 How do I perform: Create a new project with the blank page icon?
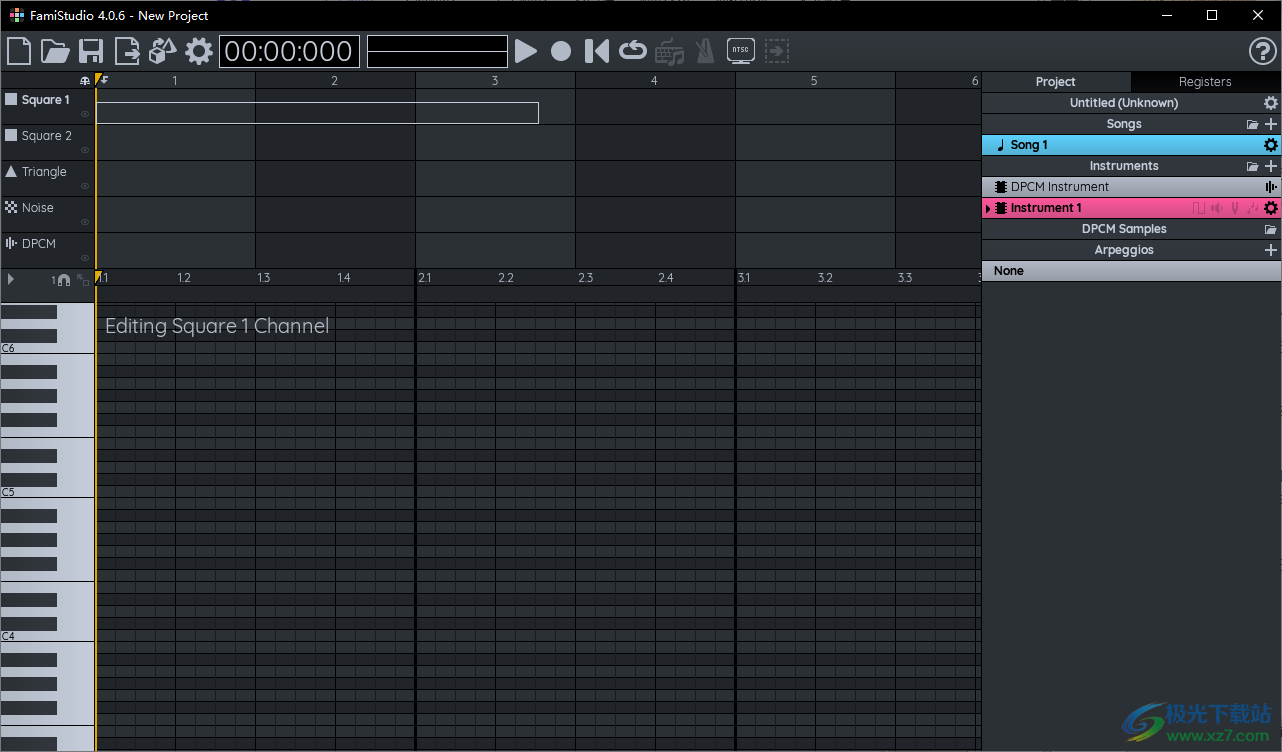(19, 51)
